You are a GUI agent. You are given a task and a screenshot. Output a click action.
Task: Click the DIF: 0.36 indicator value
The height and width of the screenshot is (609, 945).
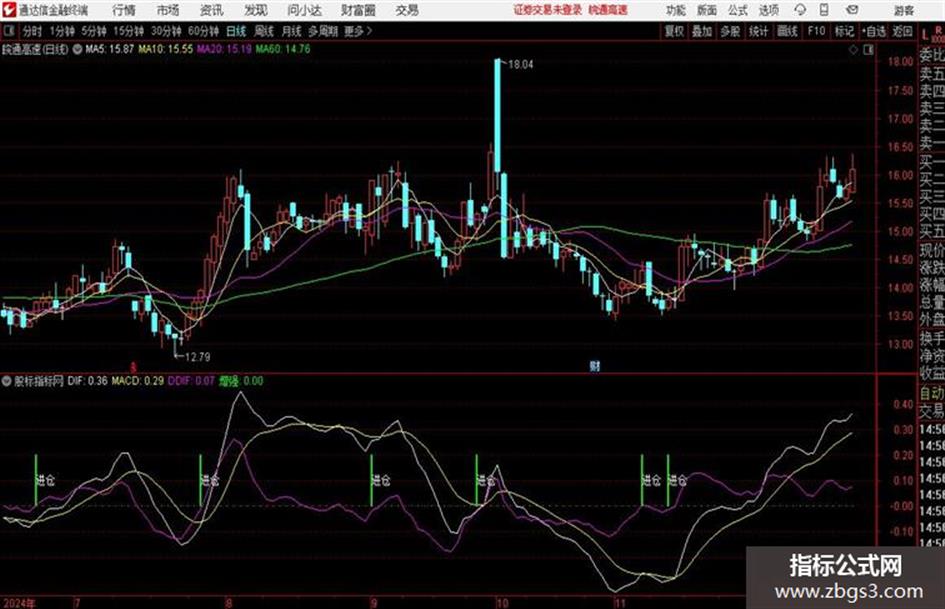click(87, 381)
